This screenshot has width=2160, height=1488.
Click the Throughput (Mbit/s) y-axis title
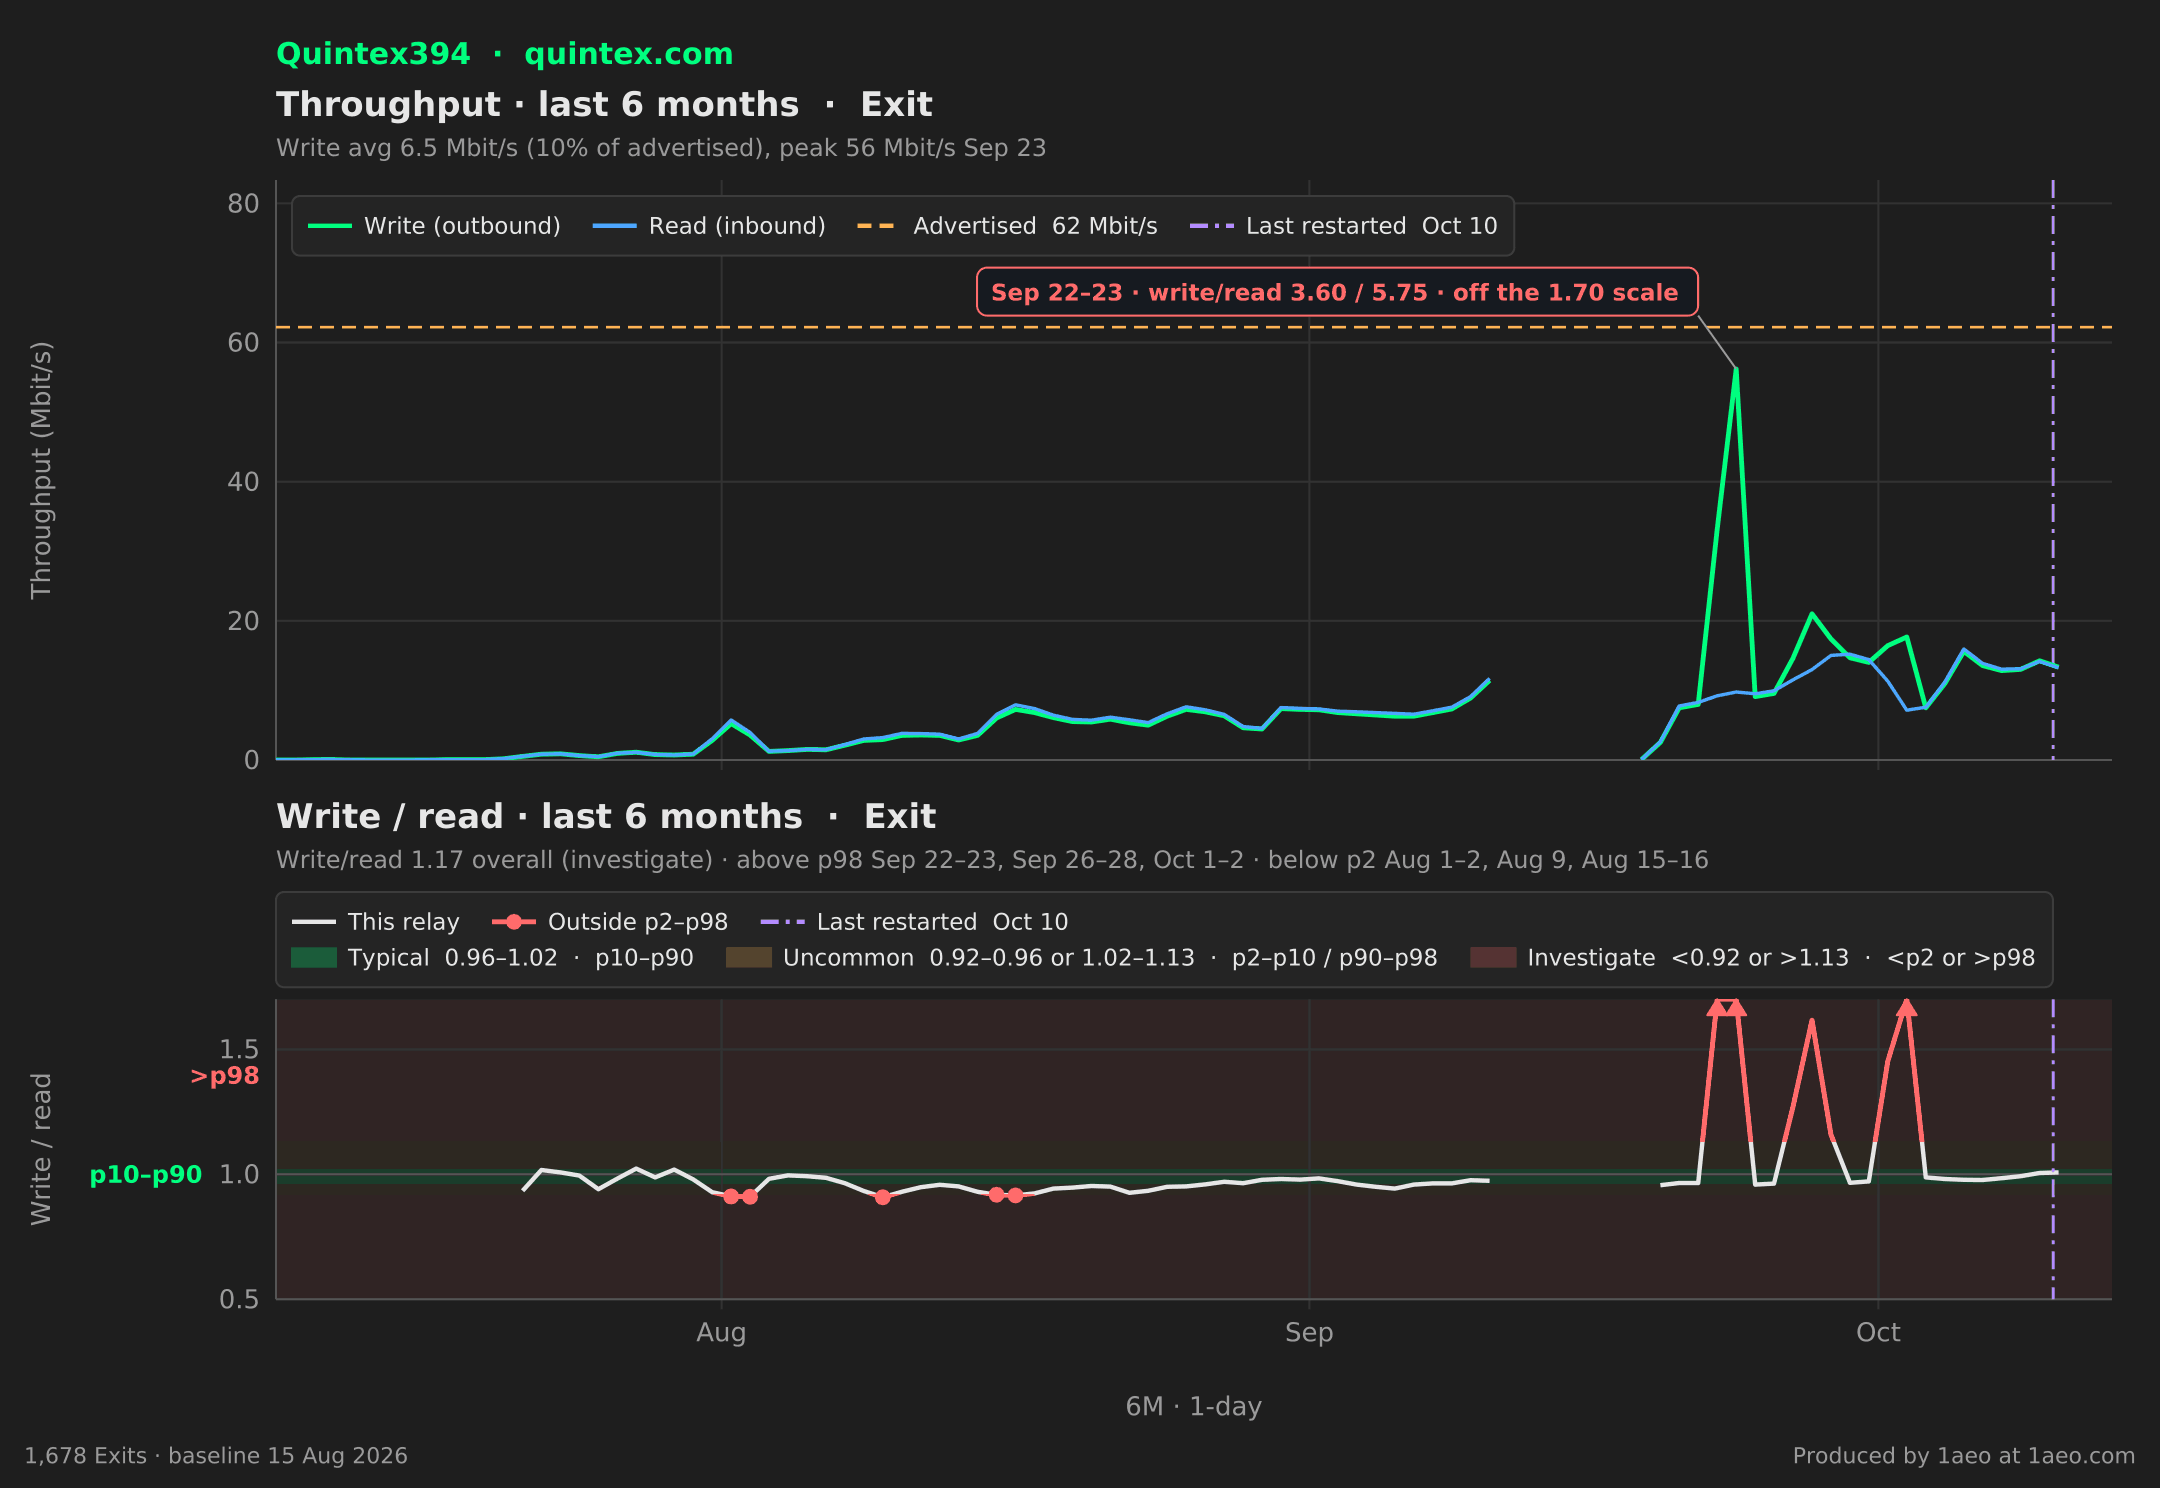point(41,470)
